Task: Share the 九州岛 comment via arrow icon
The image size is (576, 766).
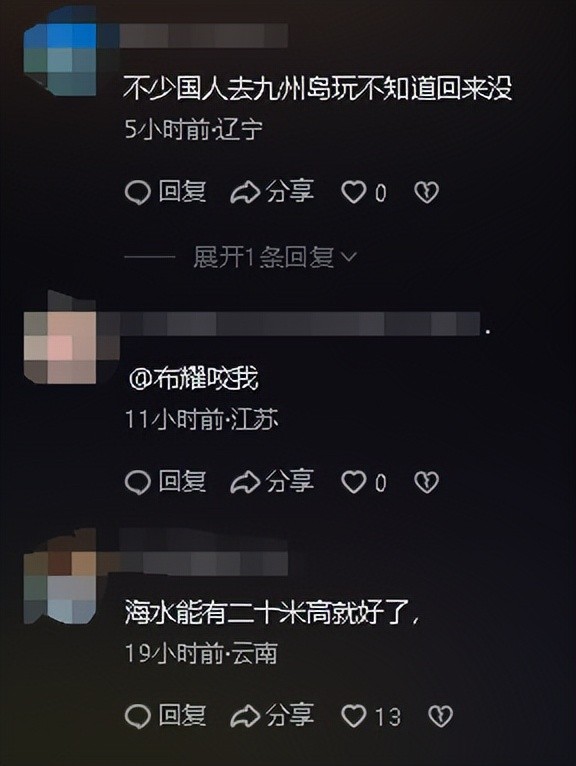Action: [x=272, y=192]
